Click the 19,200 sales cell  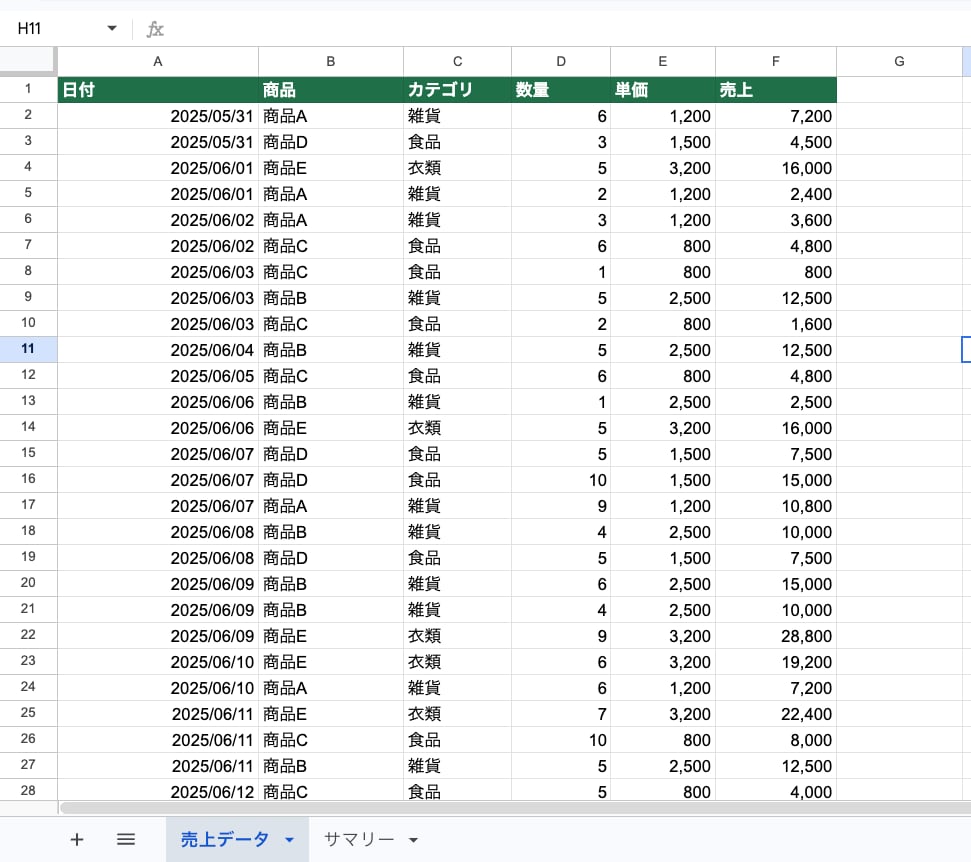(776, 662)
